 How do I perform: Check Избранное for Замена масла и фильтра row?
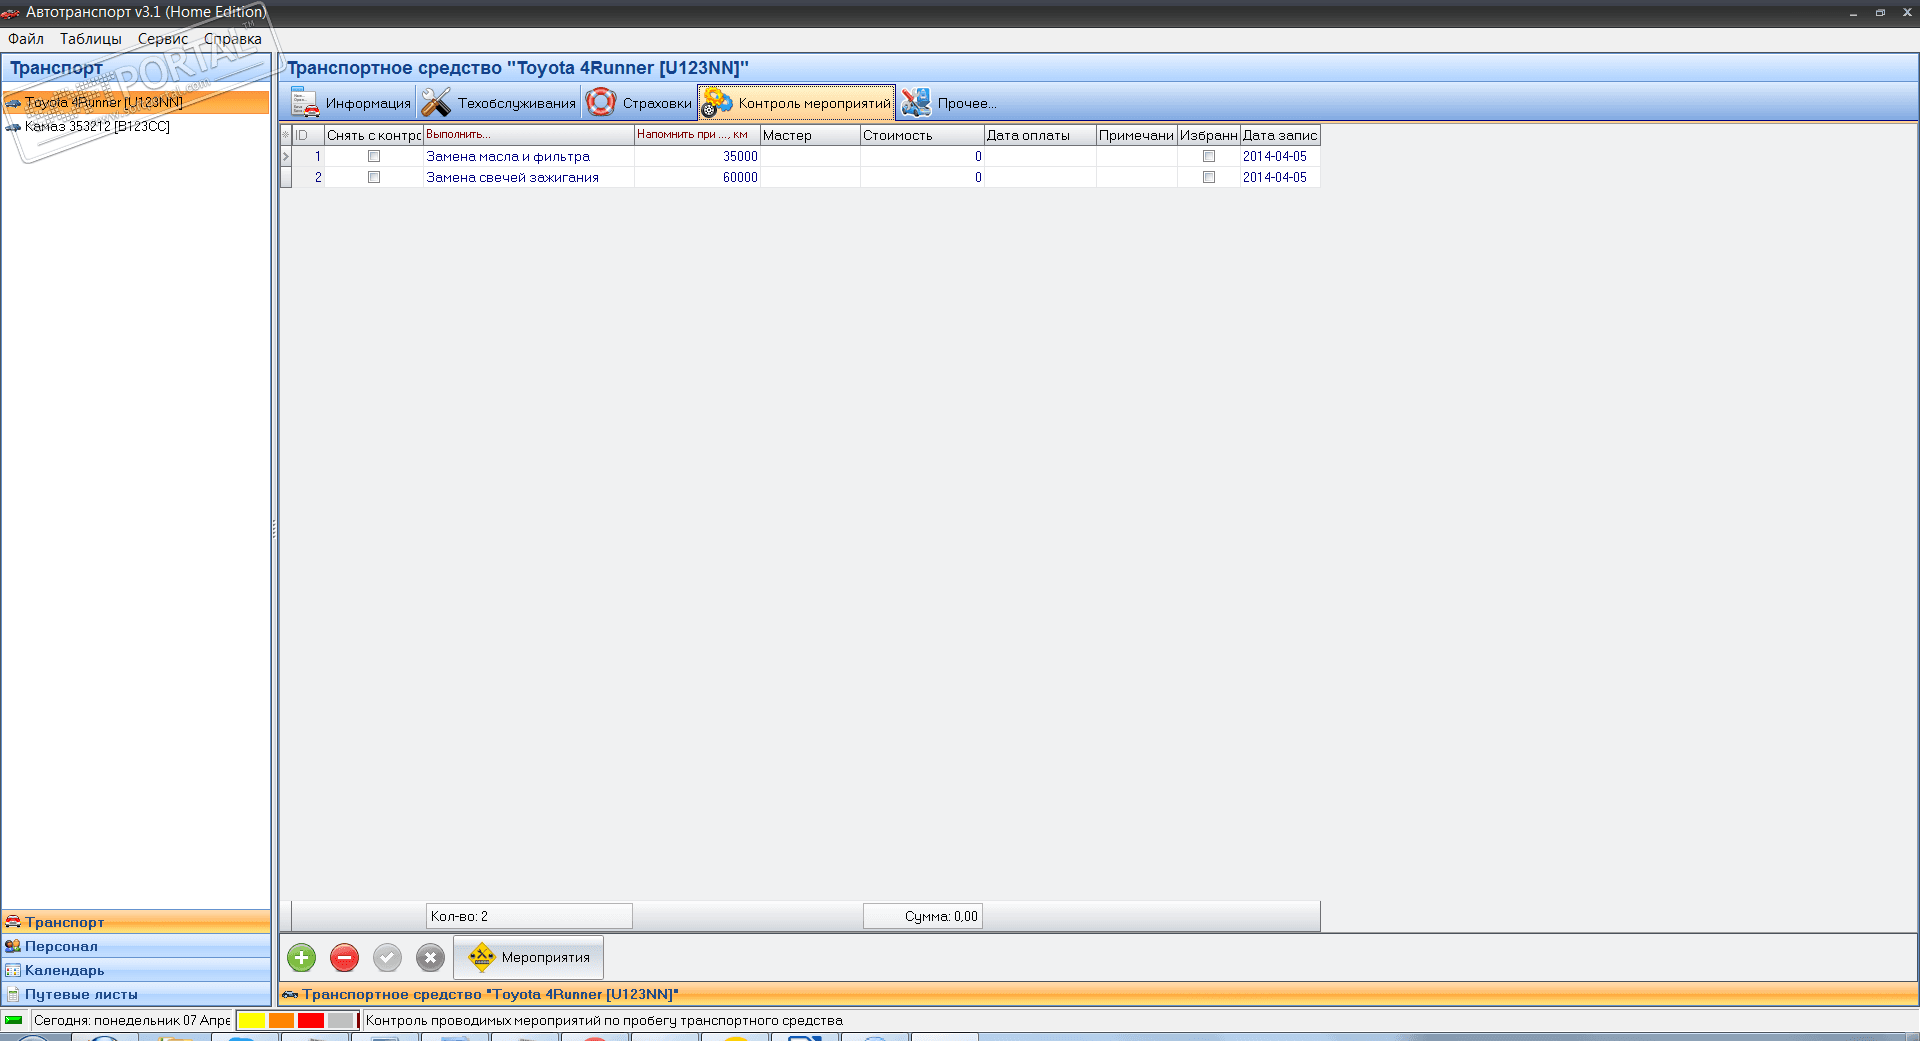coord(1209,156)
